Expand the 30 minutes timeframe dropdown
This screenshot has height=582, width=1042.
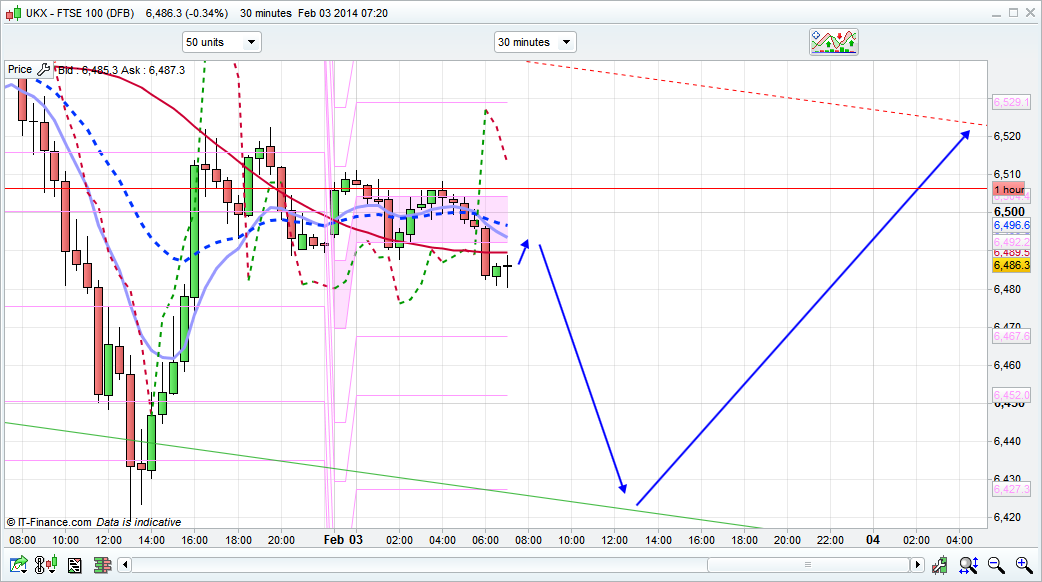click(535, 42)
